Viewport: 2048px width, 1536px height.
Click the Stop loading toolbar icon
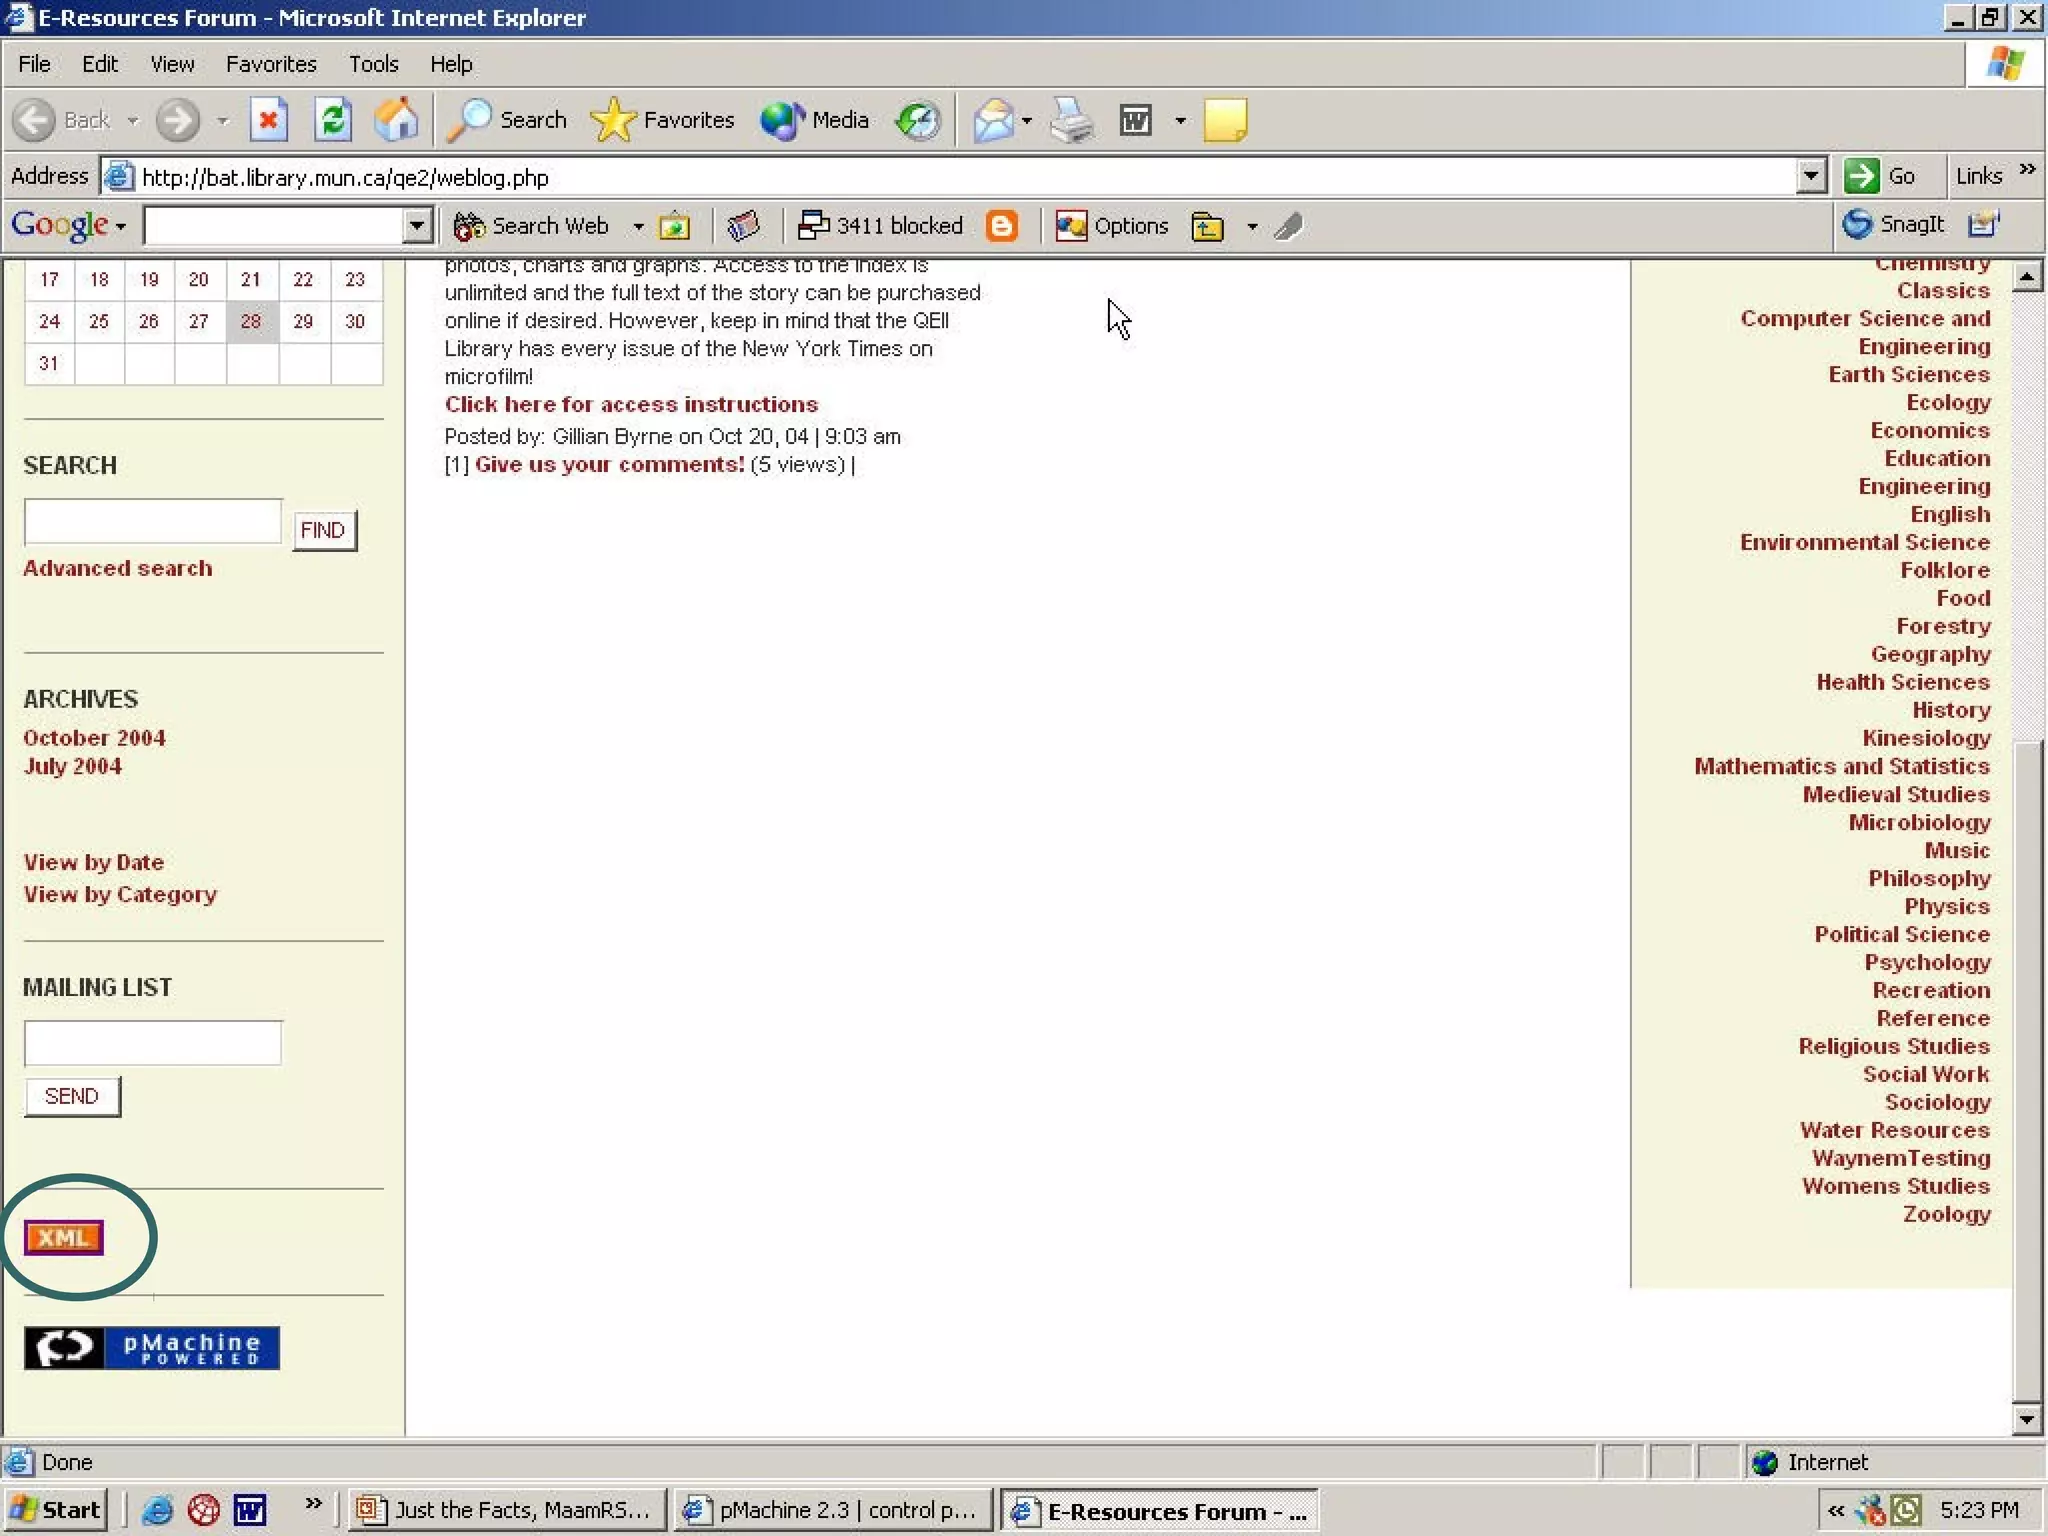[268, 121]
